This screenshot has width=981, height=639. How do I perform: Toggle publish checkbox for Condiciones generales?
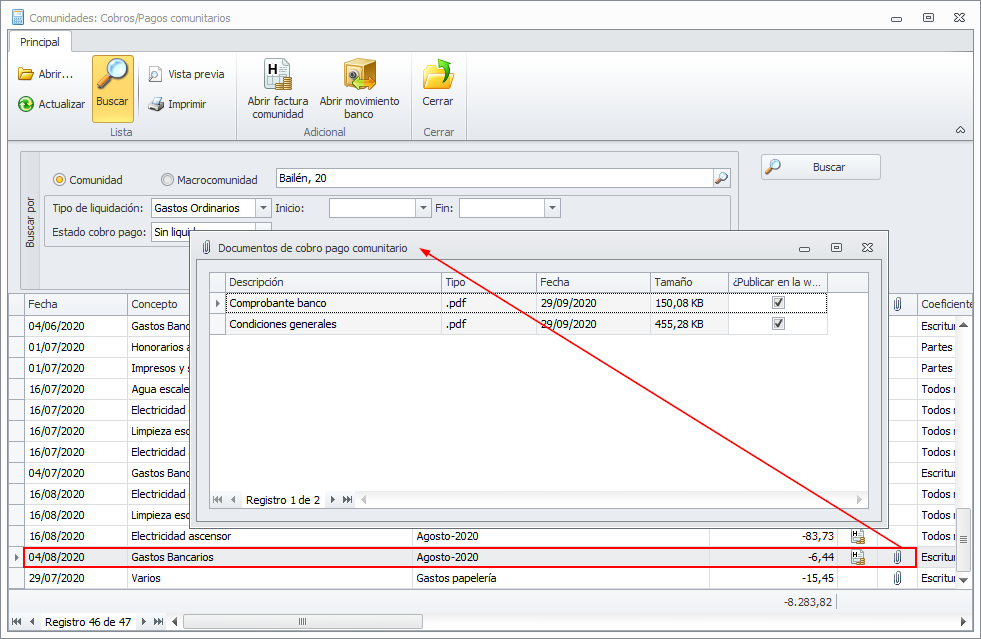point(778,324)
